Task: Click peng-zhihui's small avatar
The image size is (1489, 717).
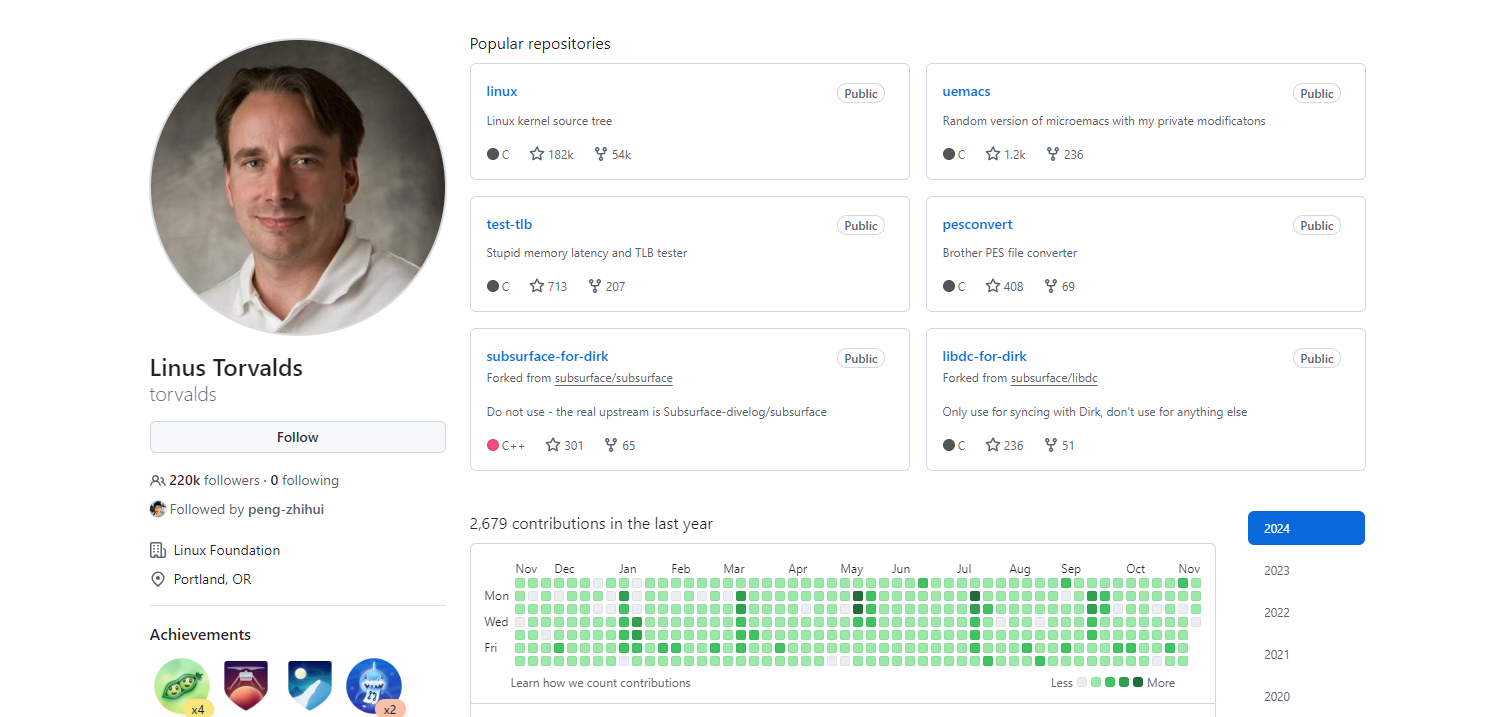Action: (x=158, y=509)
